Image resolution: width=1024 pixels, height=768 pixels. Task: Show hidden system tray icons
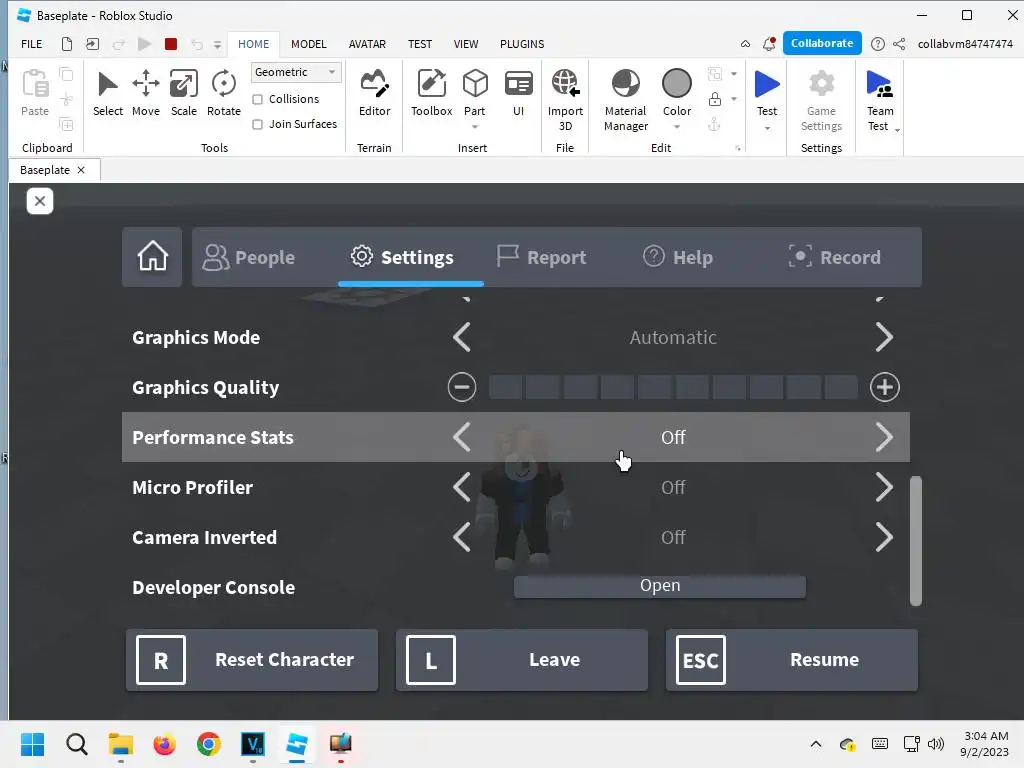816,744
